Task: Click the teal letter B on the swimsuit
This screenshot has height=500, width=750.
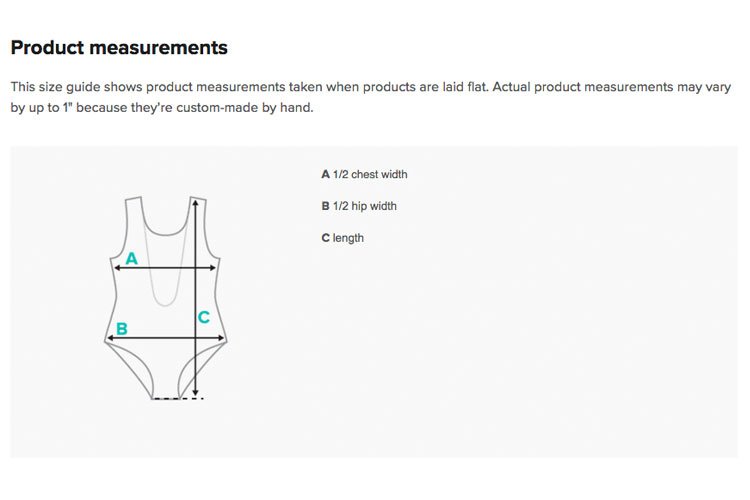Action: [122, 329]
